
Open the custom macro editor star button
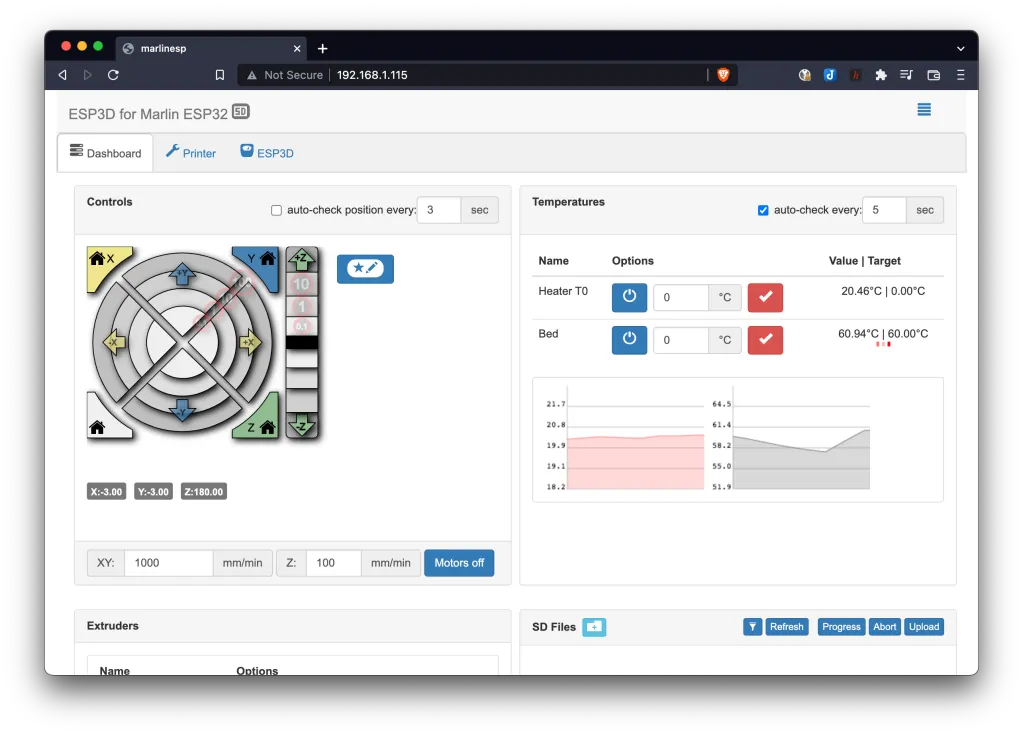365,269
